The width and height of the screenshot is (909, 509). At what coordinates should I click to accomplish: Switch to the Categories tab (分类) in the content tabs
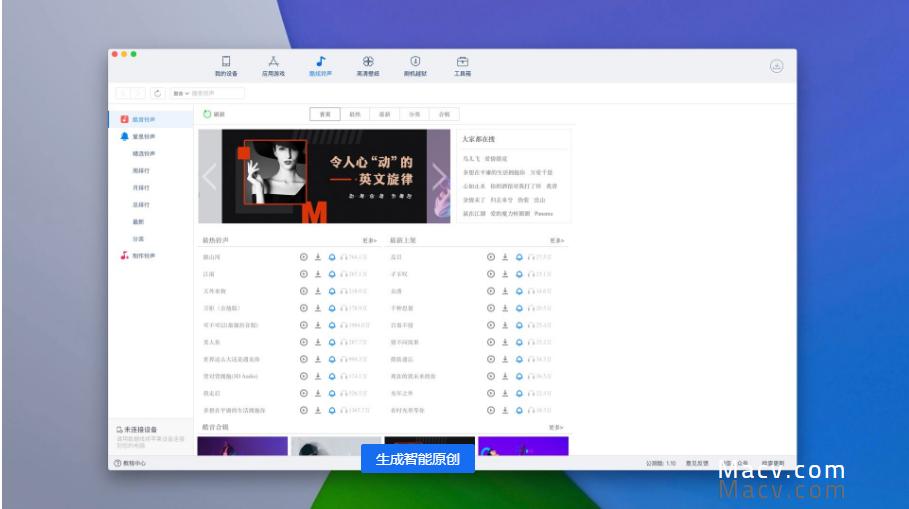coord(414,114)
